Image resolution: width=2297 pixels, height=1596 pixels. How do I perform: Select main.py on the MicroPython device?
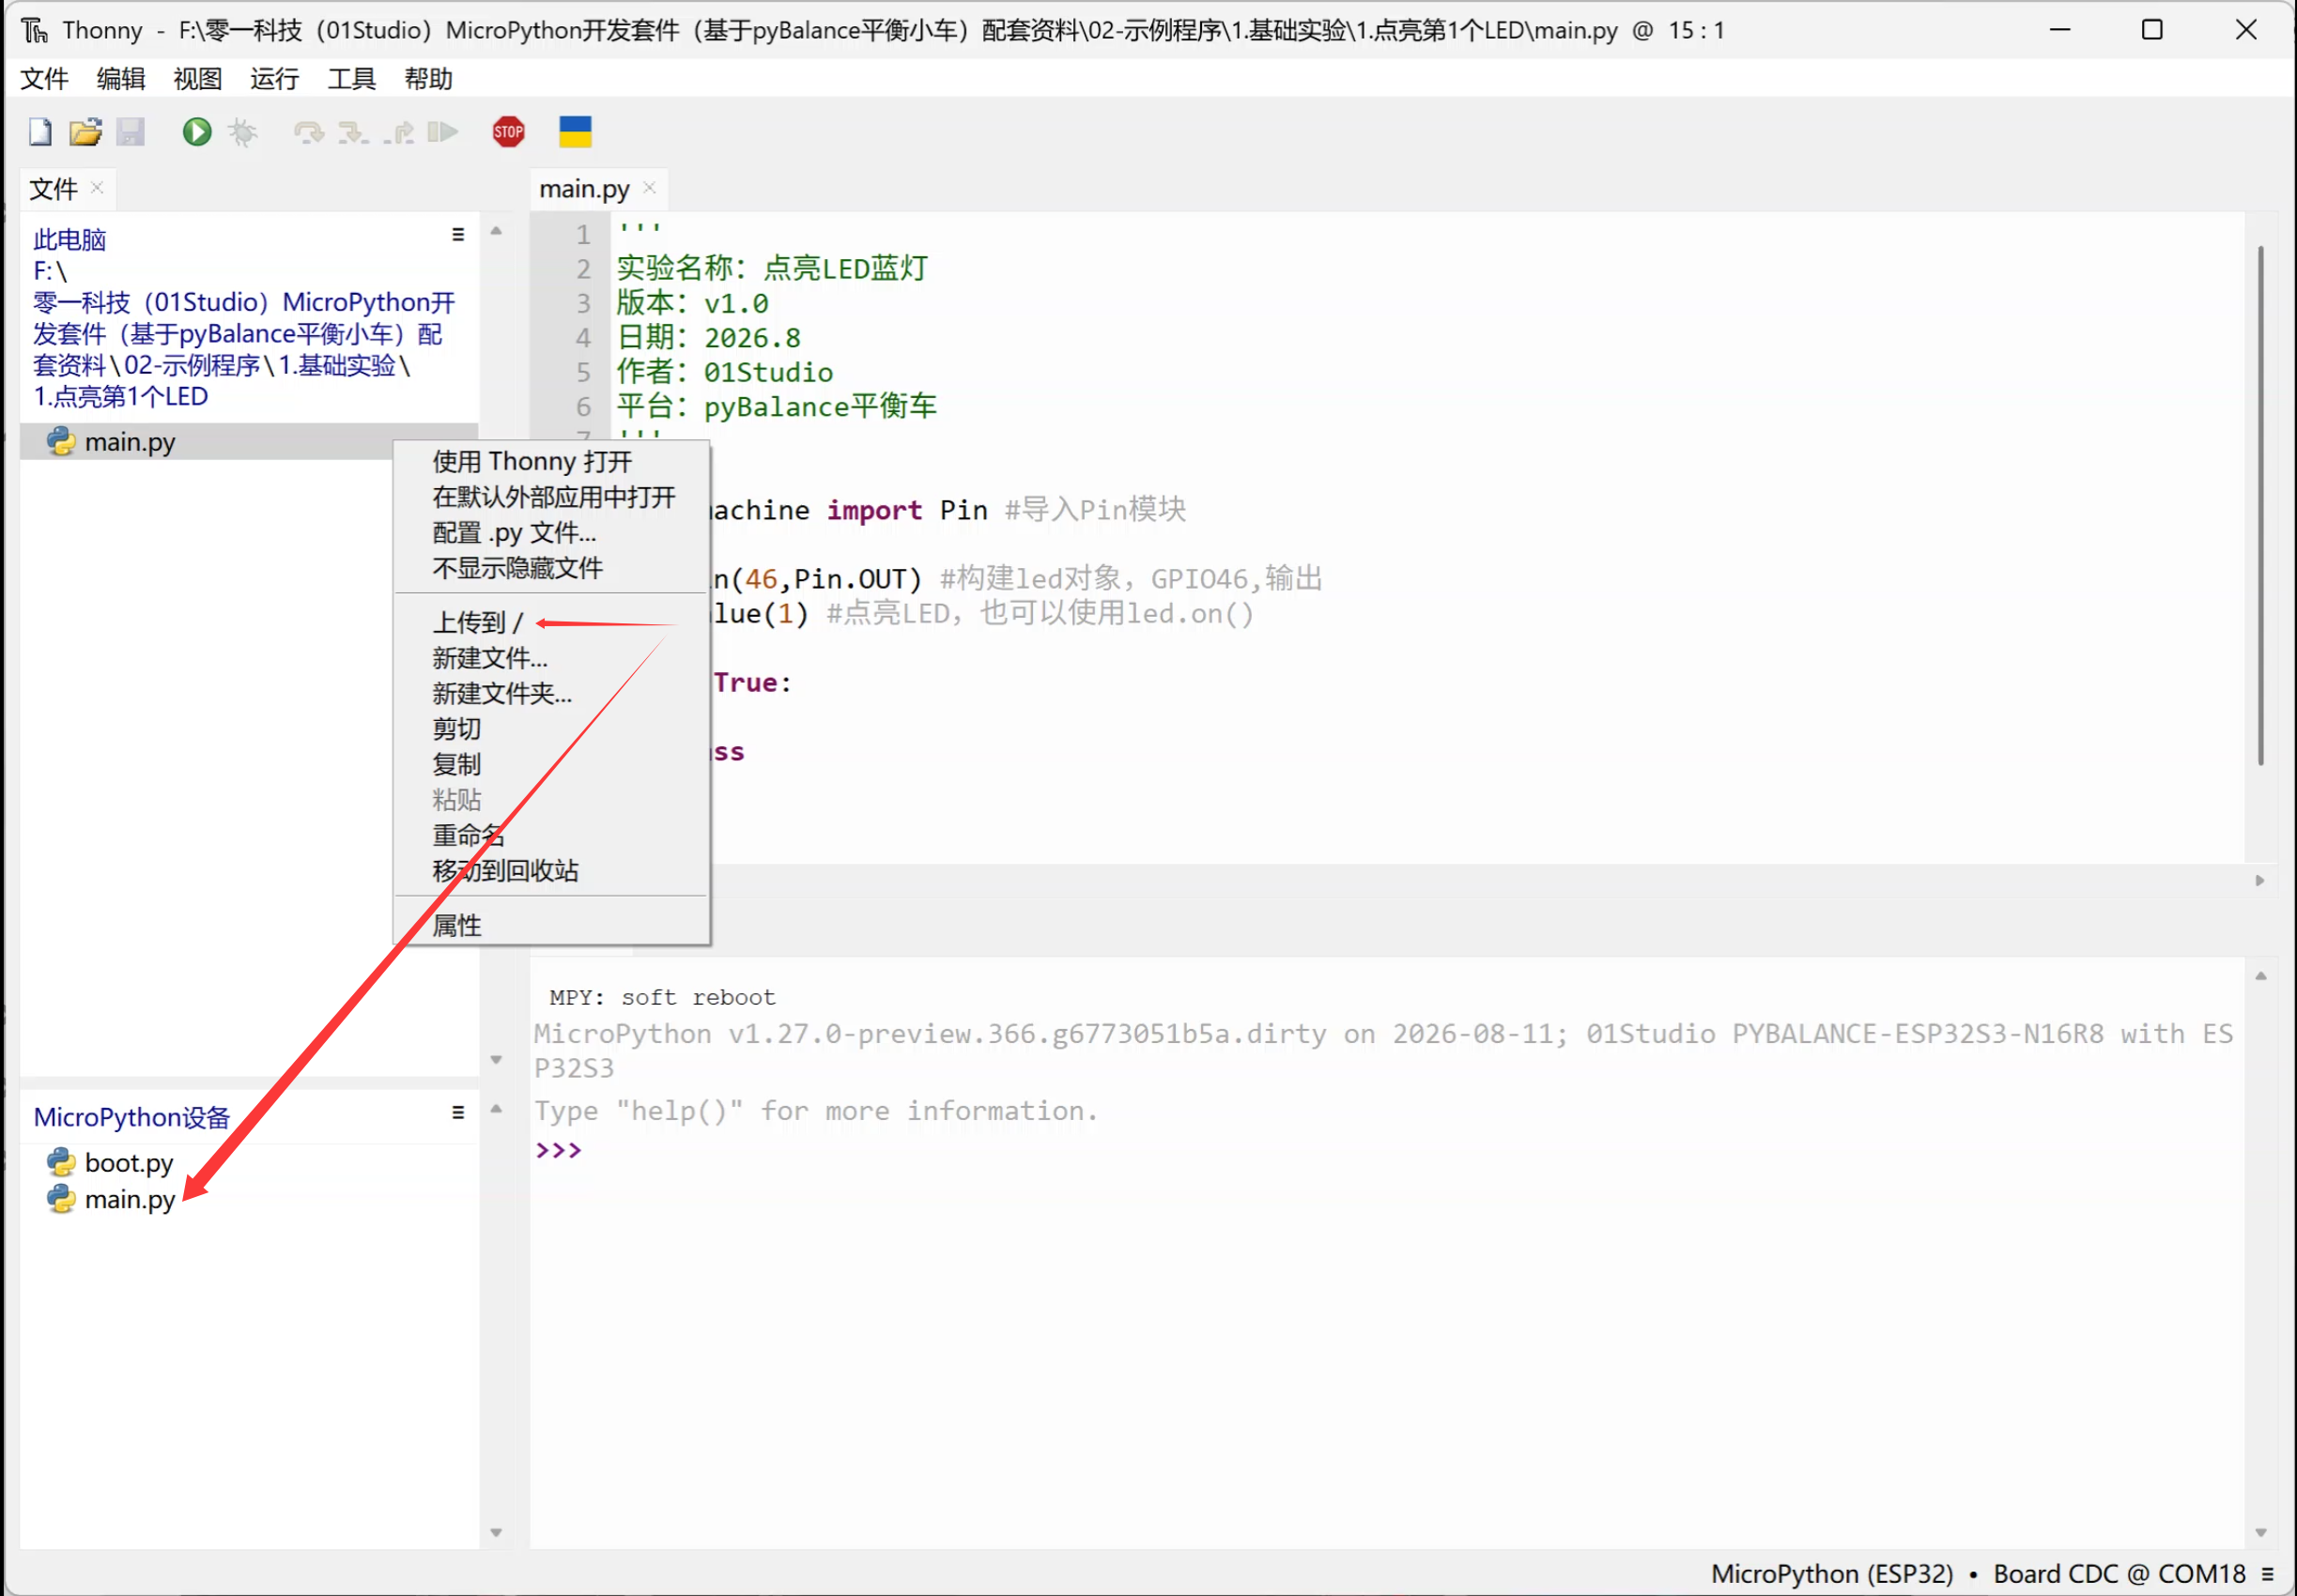130,1198
